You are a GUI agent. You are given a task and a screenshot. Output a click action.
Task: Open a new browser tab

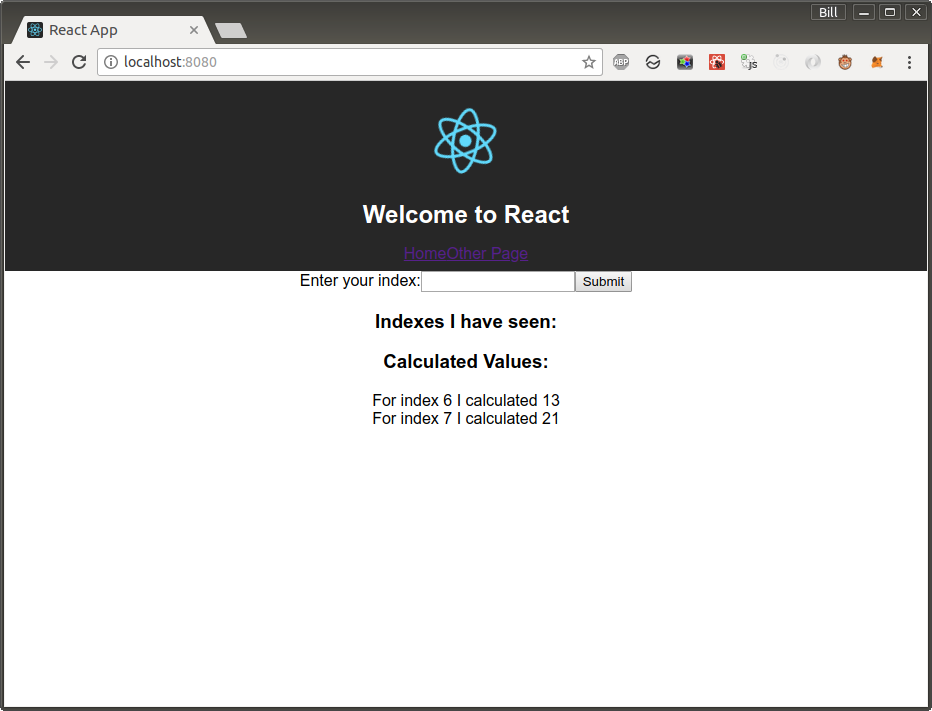[231, 30]
